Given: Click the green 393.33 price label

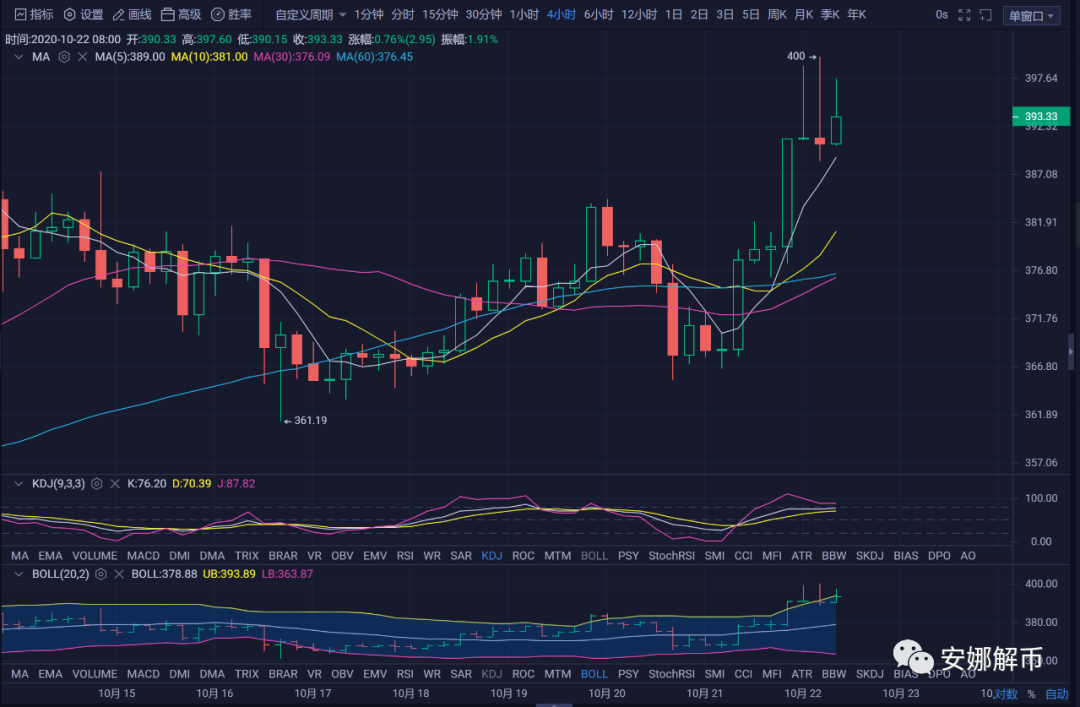Looking at the screenshot, I should (1041, 116).
